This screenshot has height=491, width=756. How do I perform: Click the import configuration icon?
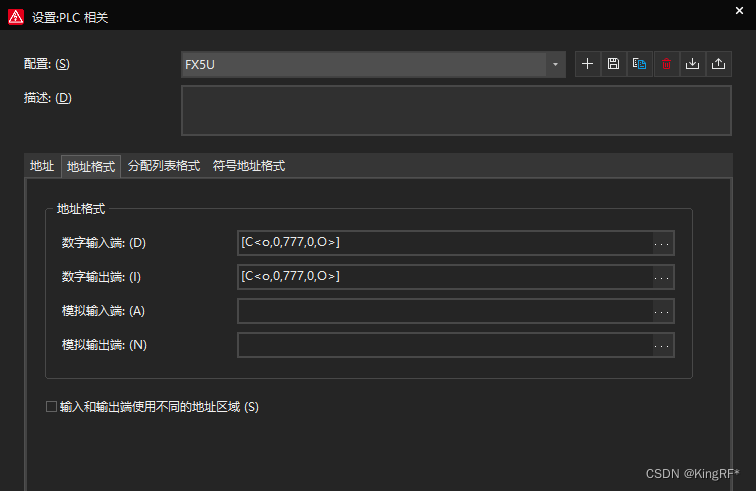coord(692,64)
